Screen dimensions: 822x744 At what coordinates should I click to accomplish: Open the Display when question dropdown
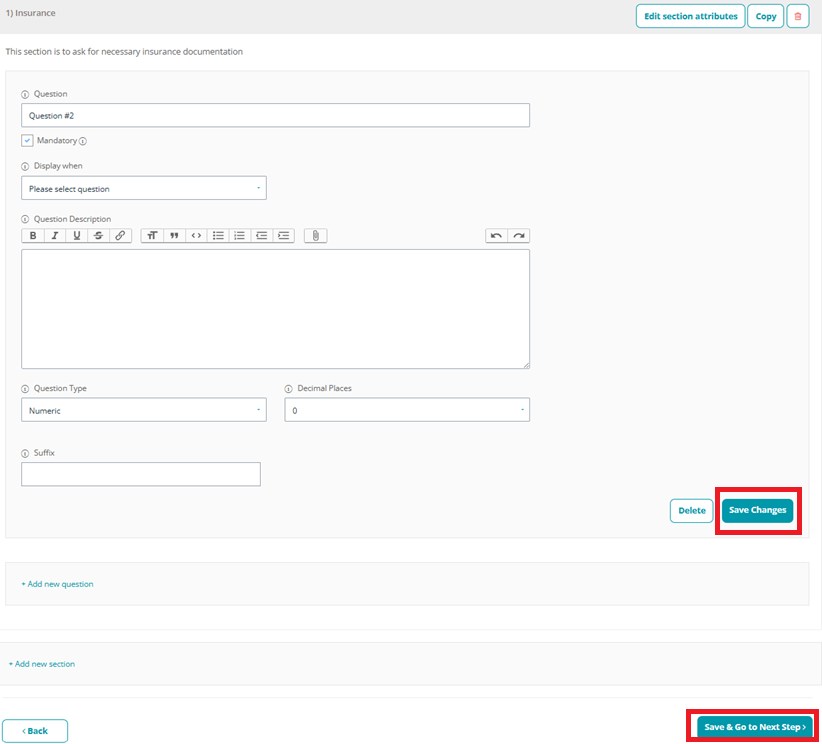(x=144, y=188)
